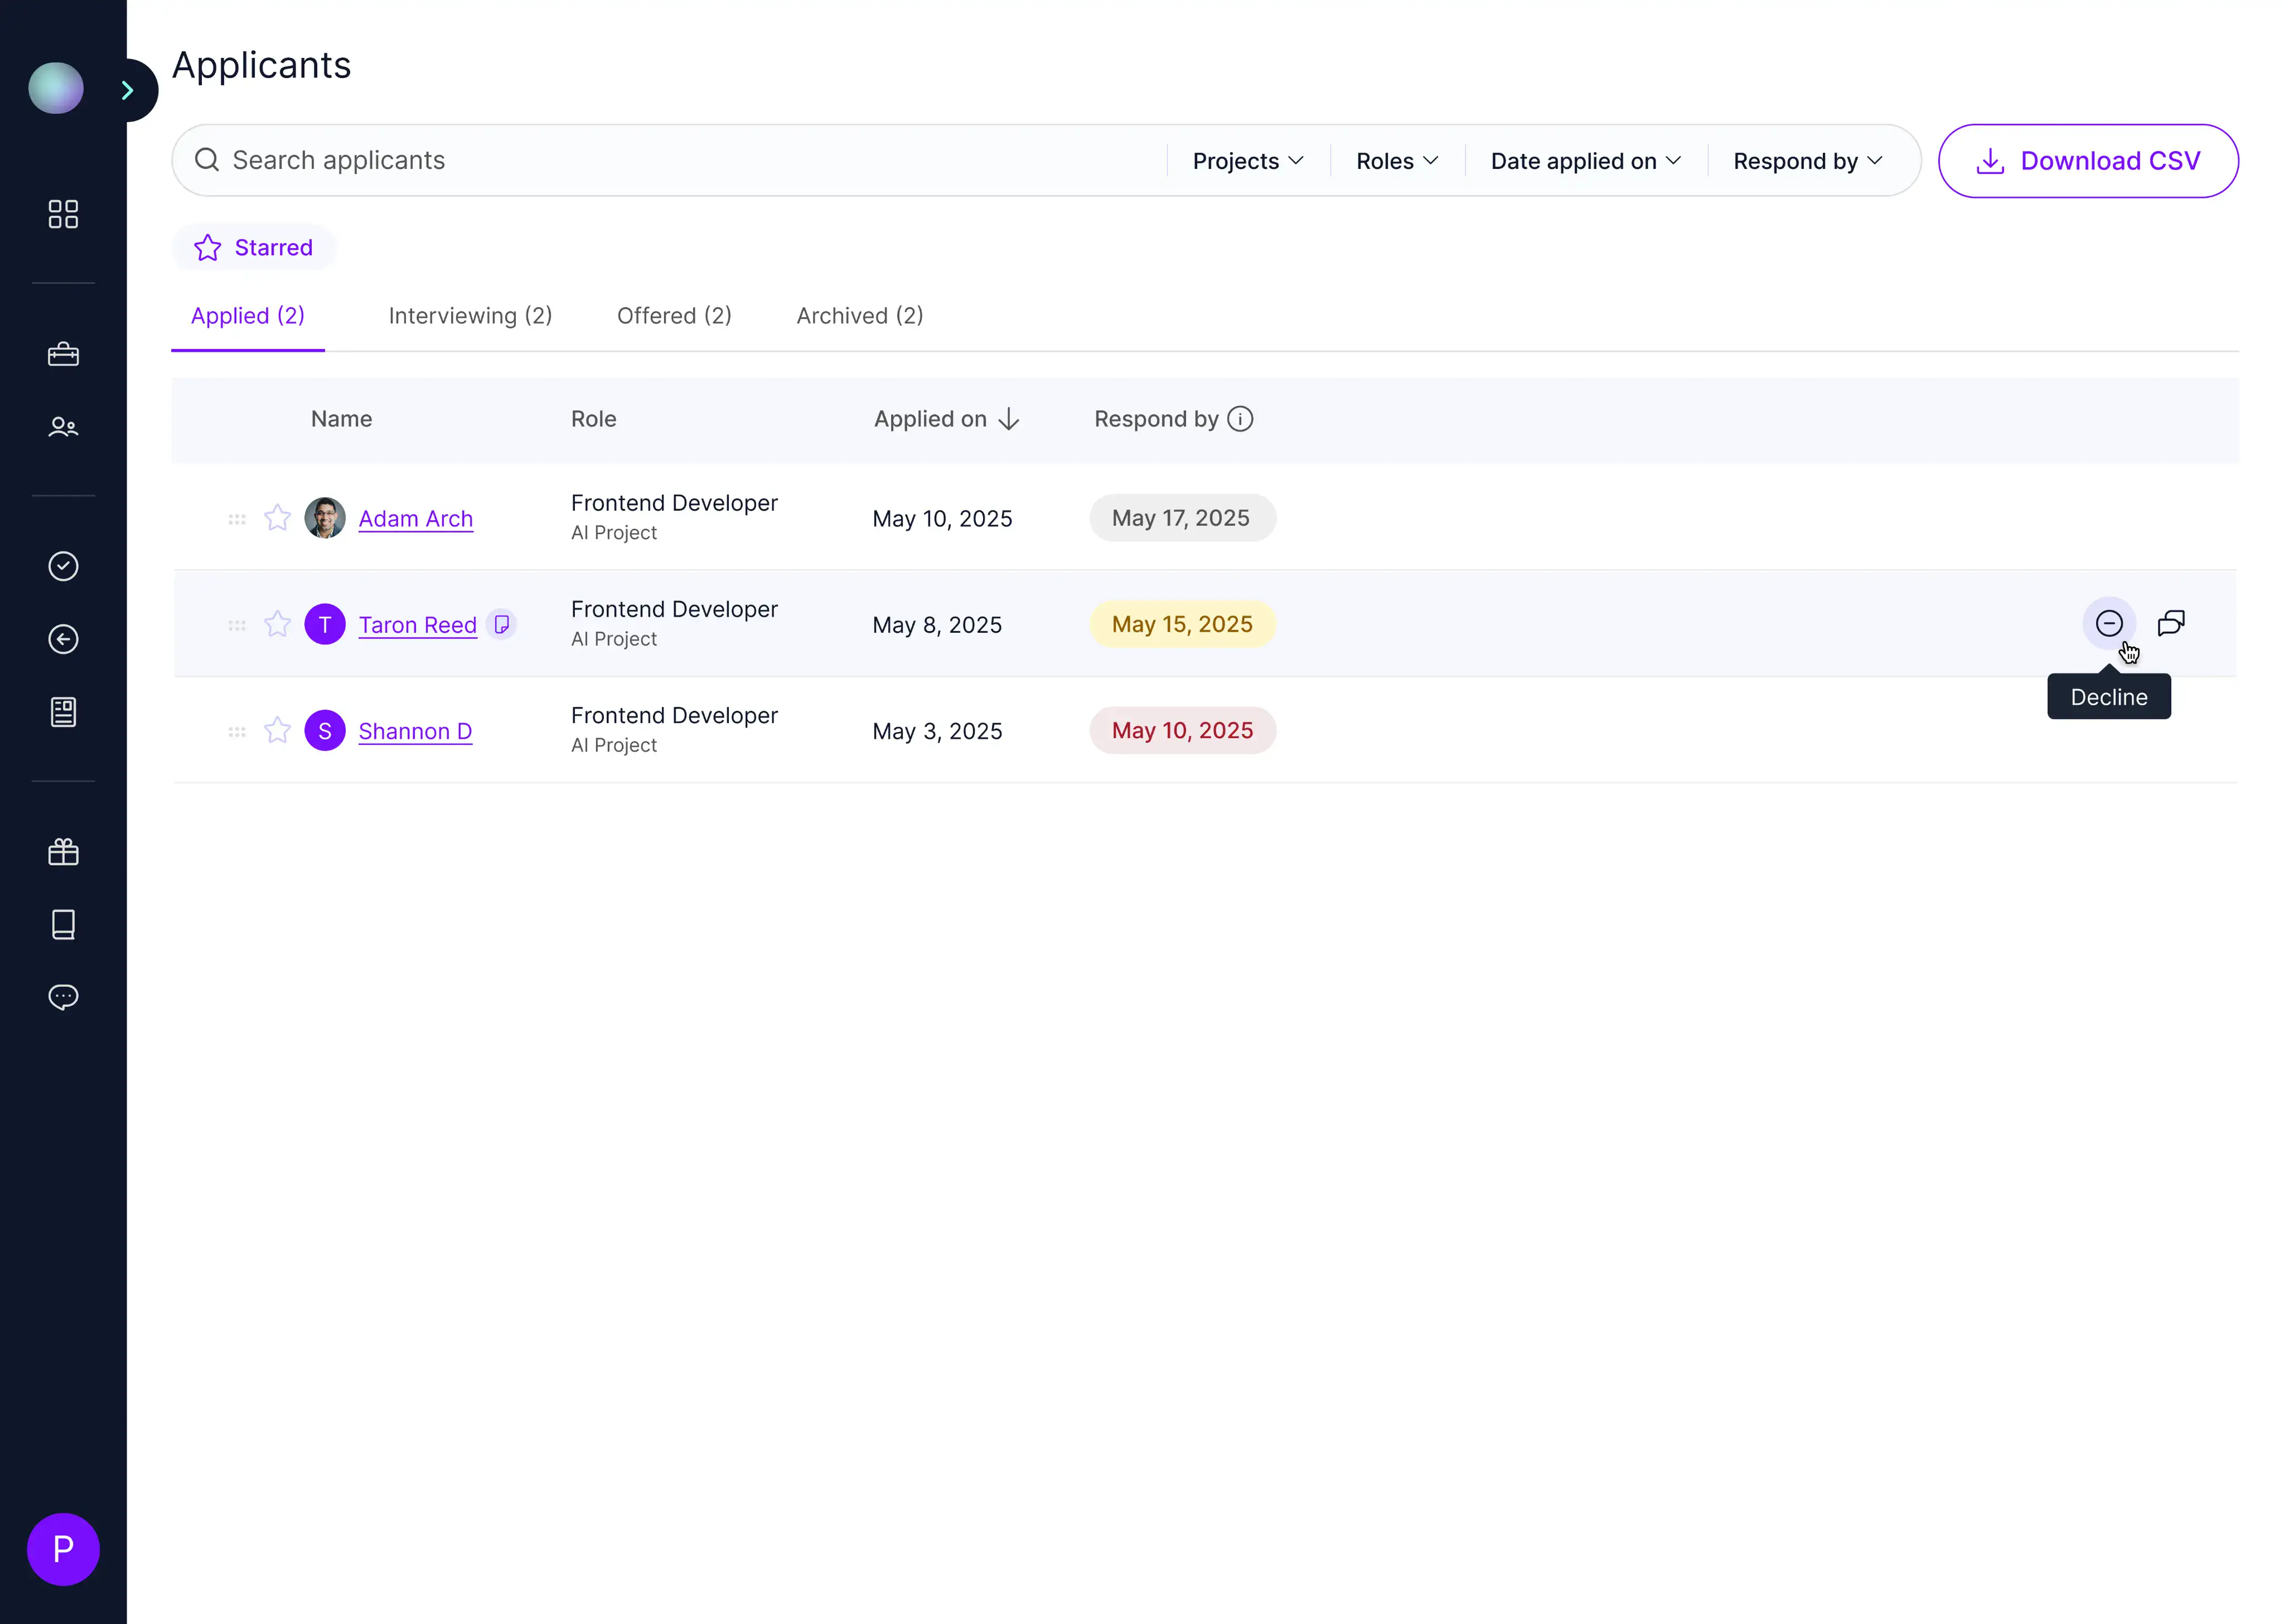The height and width of the screenshot is (1624, 2284).
Task: Open the chat bubble icon in sidebar
Action: (x=63, y=997)
